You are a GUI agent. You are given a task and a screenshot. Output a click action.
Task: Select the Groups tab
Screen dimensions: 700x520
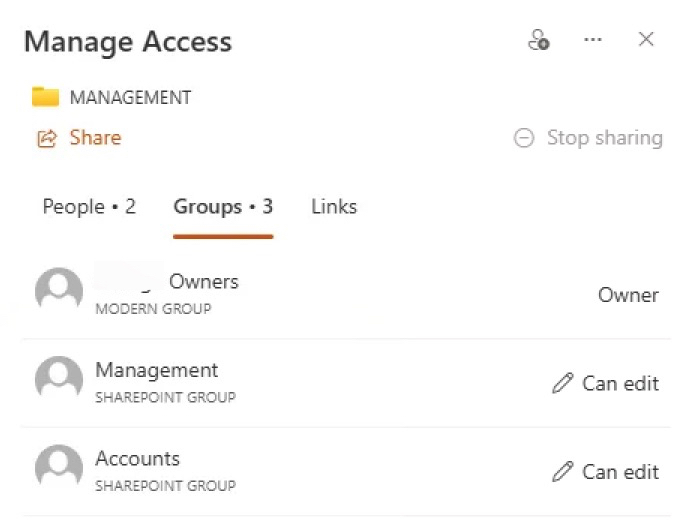[x=223, y=207]
